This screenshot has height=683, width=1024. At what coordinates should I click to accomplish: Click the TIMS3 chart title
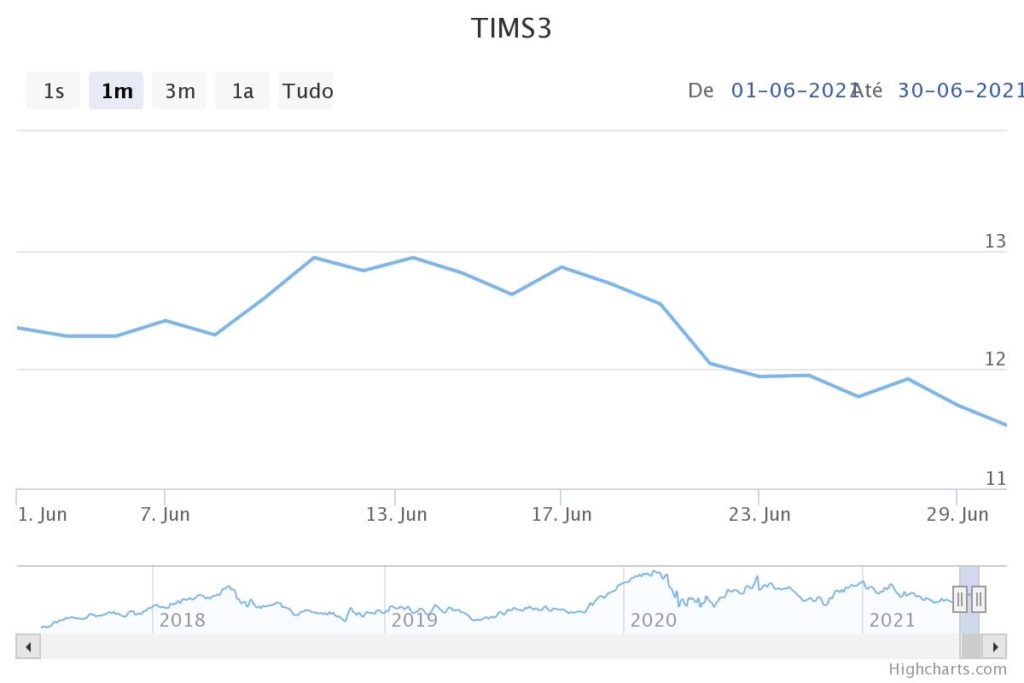tap(512, 29)
